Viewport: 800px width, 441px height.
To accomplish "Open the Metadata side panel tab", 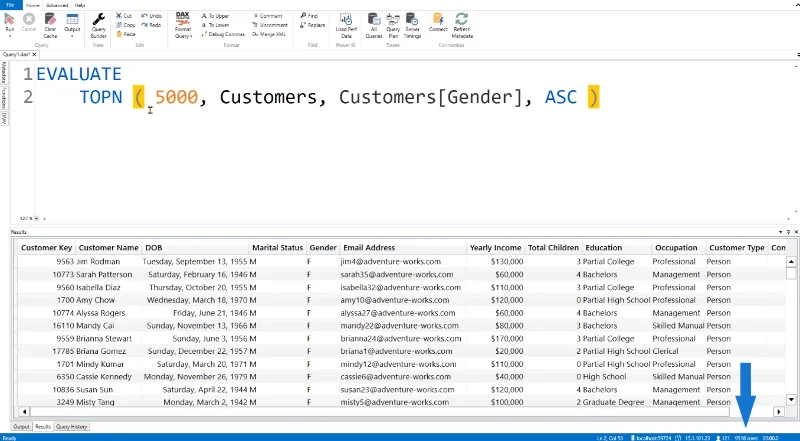I will coord(4,72).
